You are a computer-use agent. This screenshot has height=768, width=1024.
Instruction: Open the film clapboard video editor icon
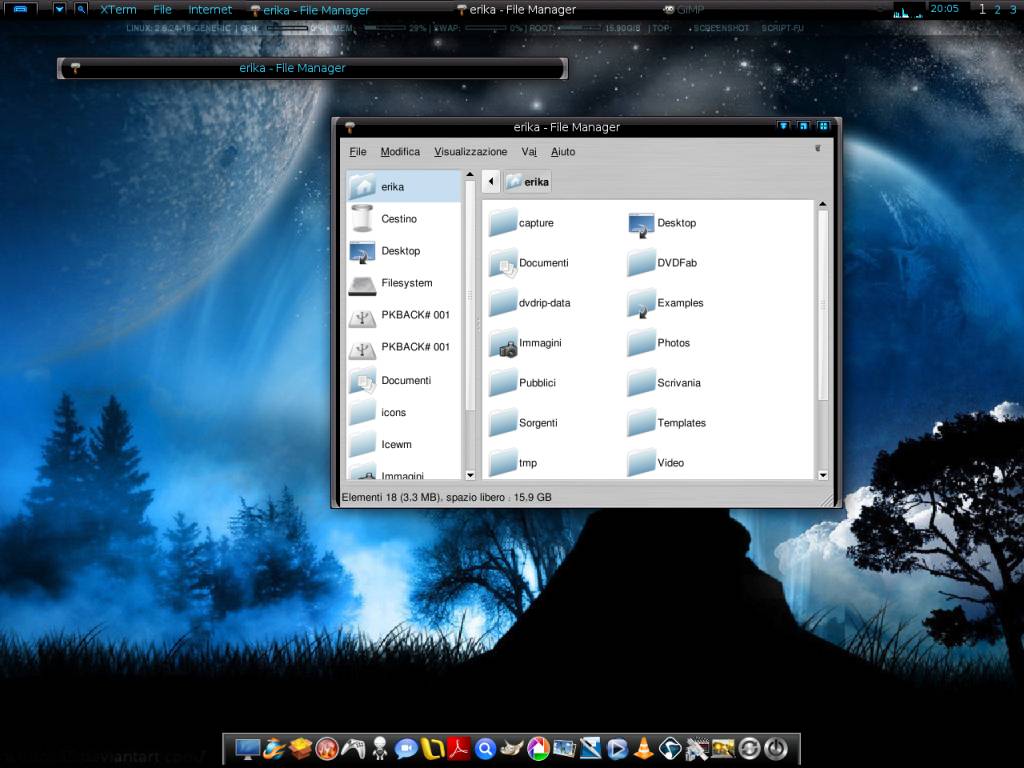pyautogui.click(x=697, y=748)
